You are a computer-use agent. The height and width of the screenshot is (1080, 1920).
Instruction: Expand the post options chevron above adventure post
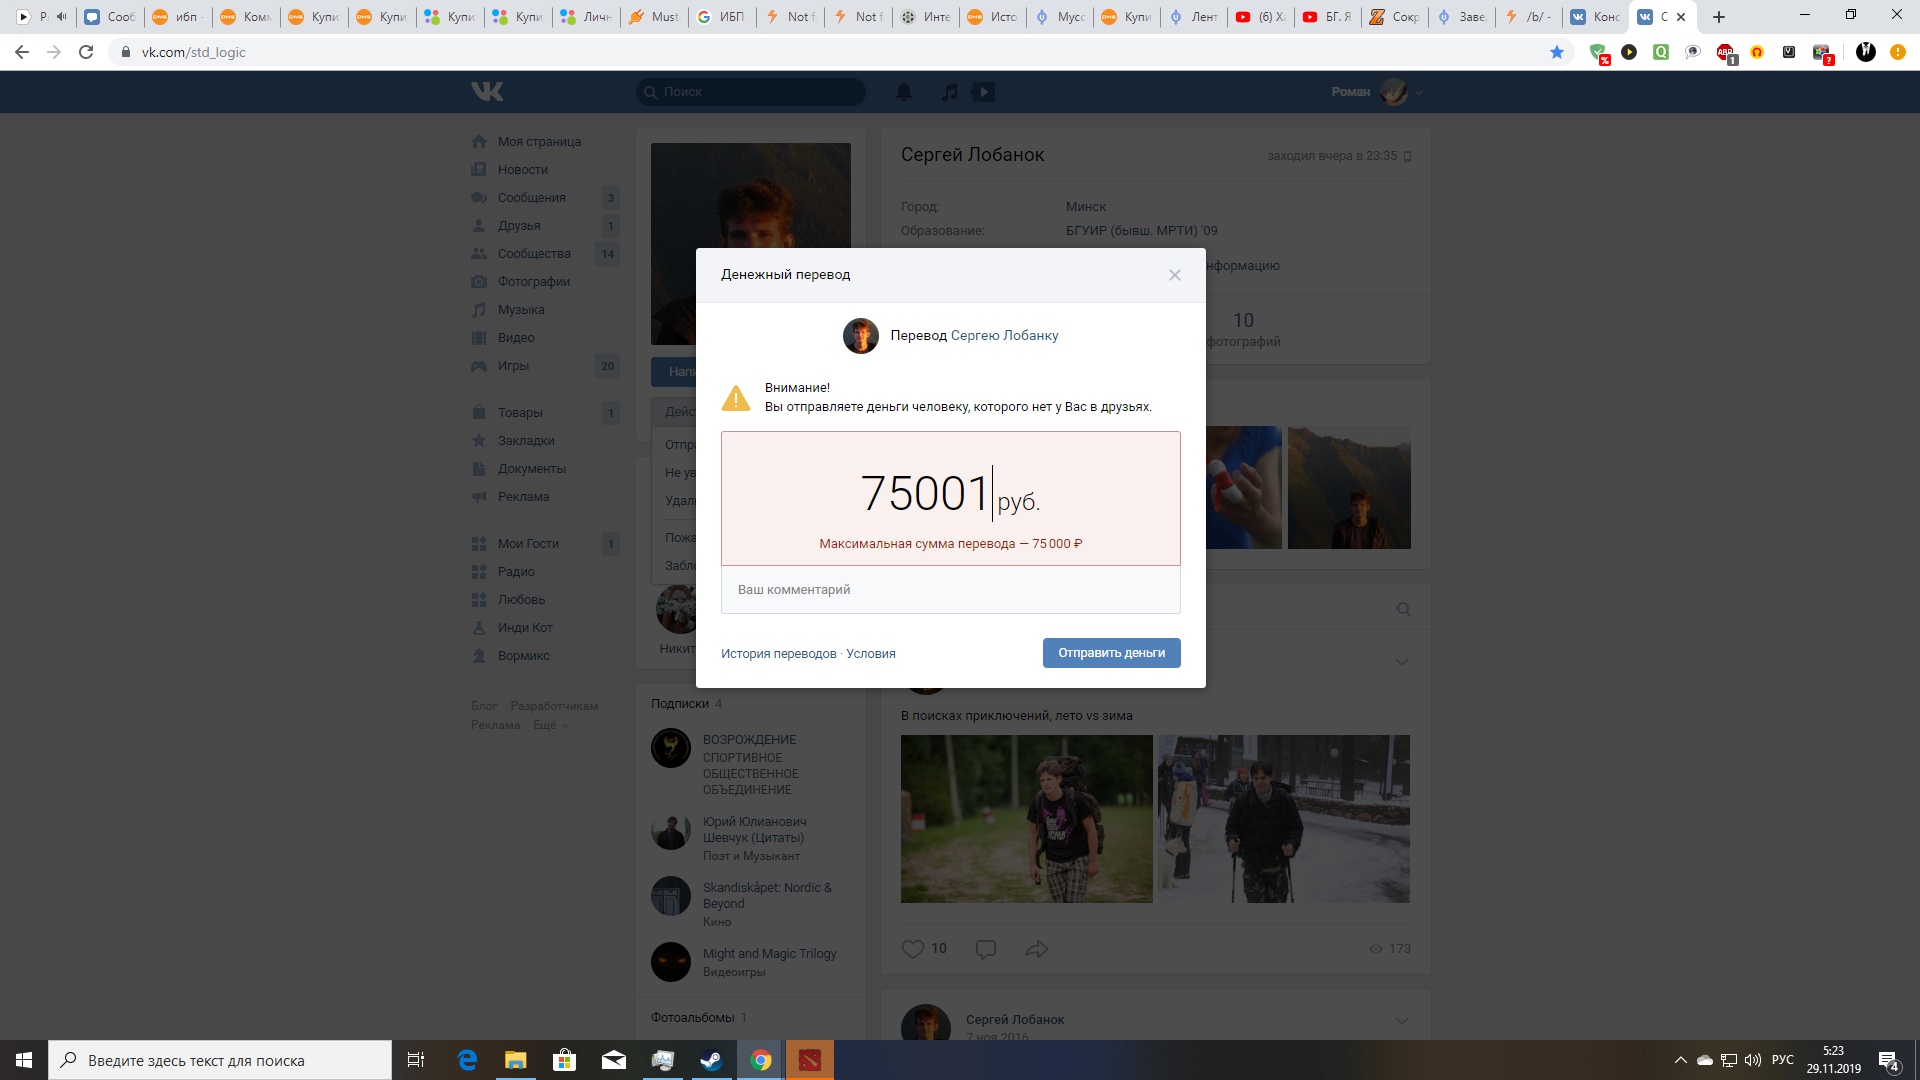click(1402, 662)
